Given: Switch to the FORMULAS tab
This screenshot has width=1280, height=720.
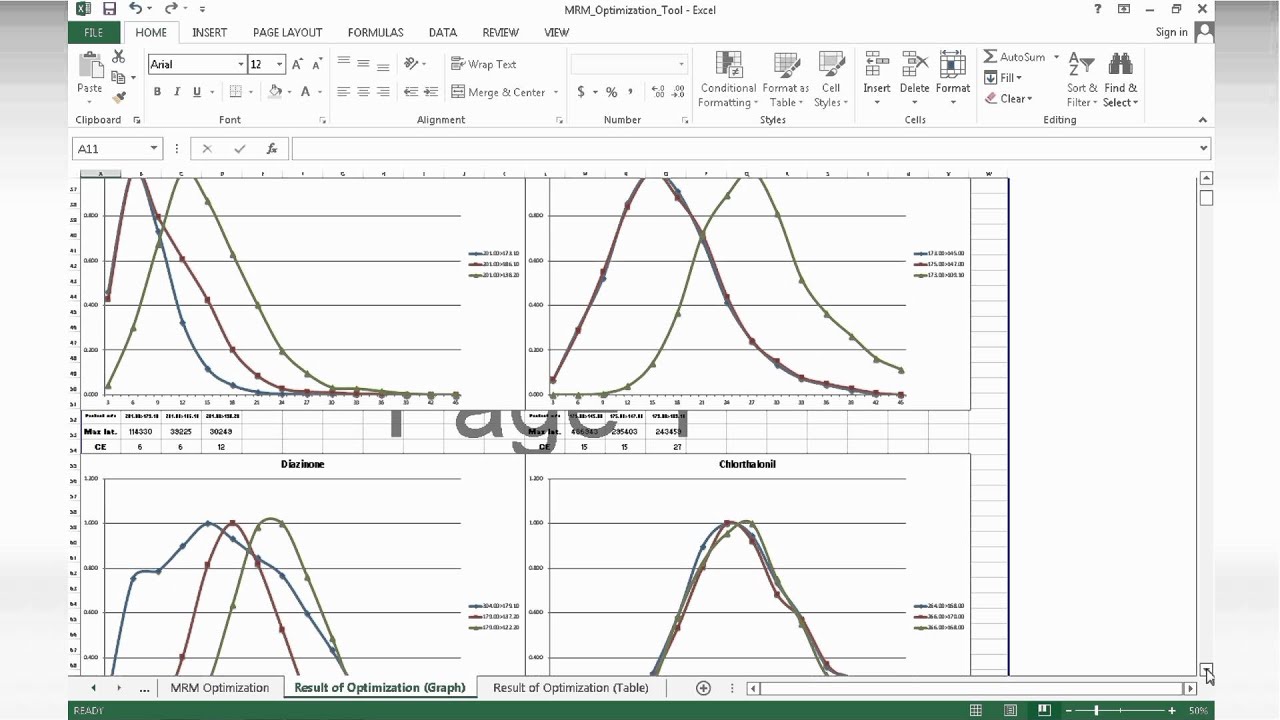Looking at the screenshot, I should pos(375,32).
